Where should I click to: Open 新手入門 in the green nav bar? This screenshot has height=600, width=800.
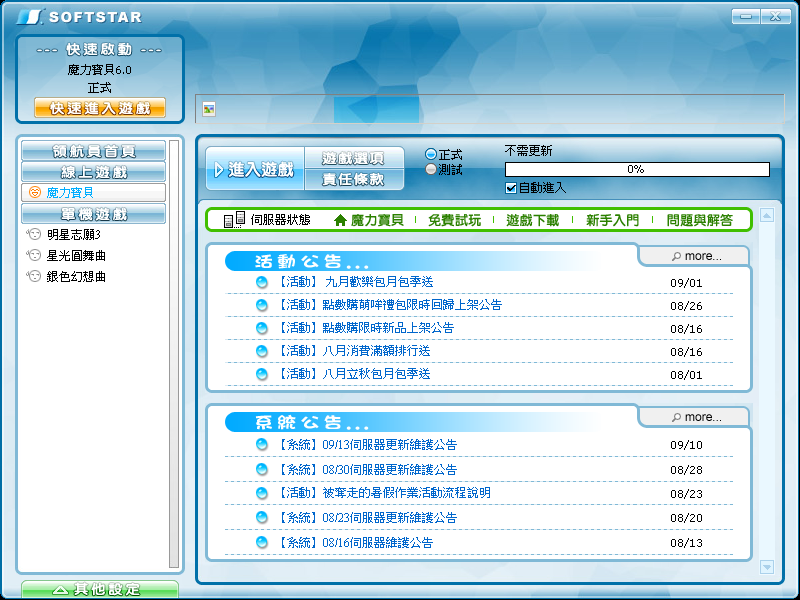click(x=612, y=220)
